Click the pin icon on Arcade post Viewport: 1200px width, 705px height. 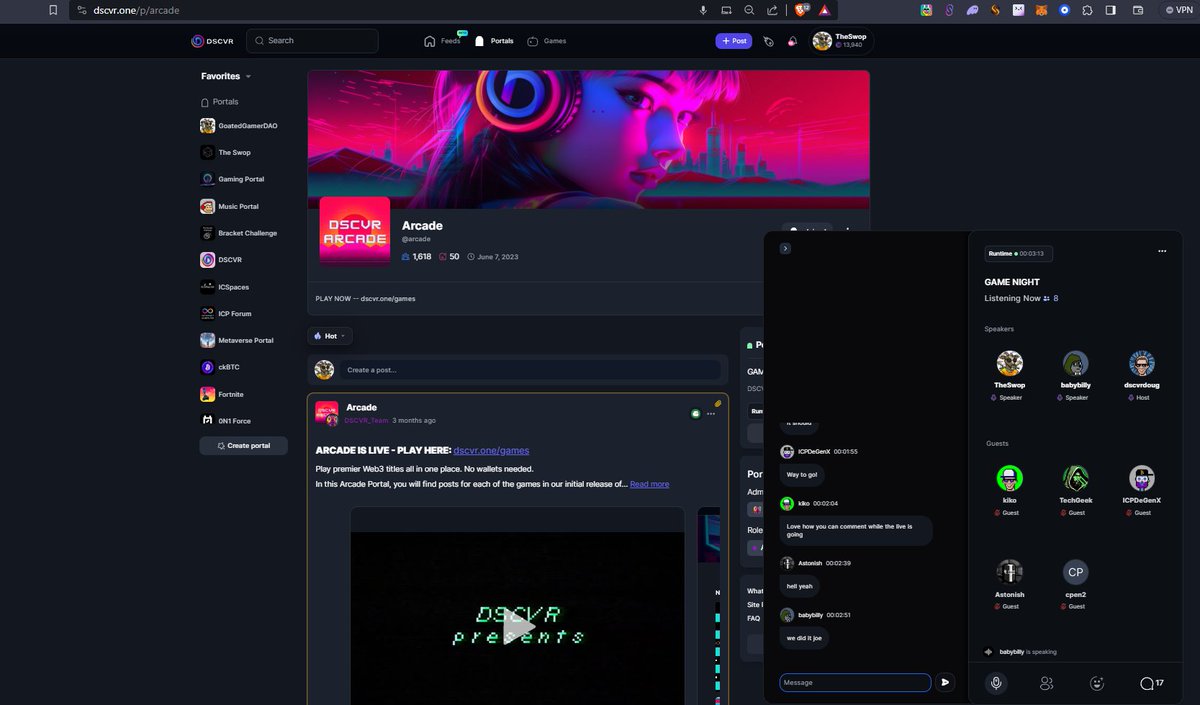coord(717,403)
